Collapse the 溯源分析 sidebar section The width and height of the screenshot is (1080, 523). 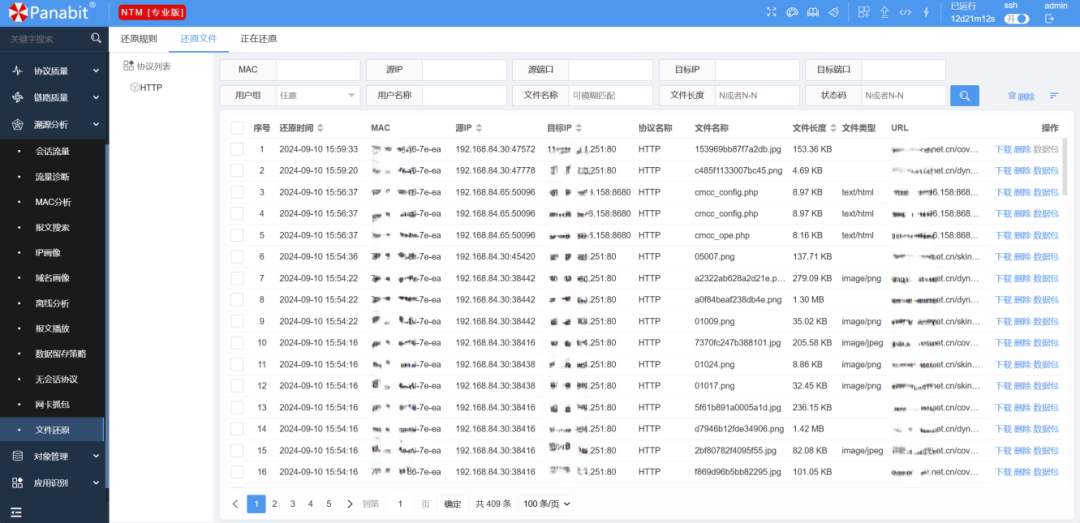coord(96,125)
